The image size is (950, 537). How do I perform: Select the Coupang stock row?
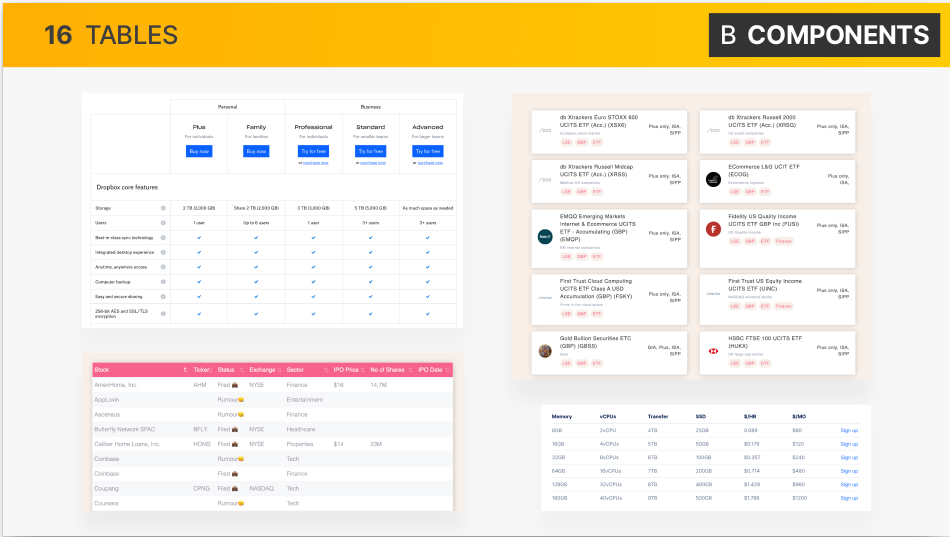click(x=273, y=489)
